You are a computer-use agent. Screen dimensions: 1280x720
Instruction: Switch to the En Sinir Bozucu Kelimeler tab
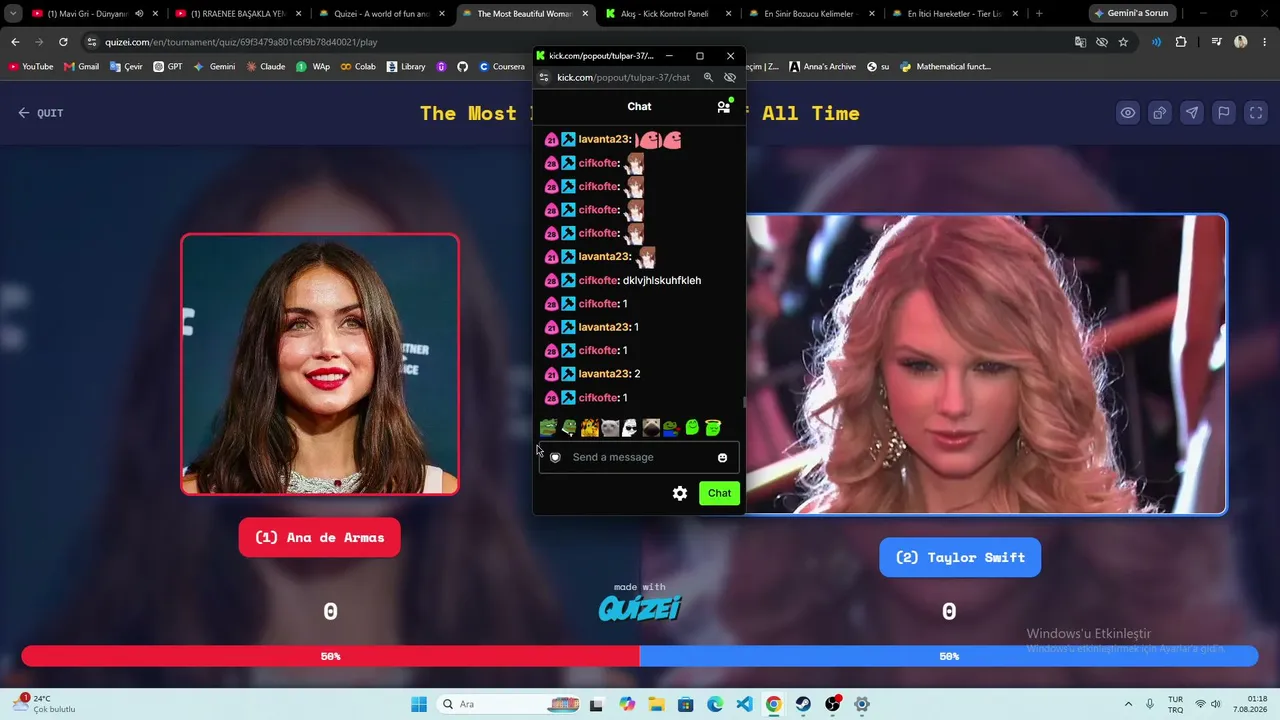coord(812,14)
